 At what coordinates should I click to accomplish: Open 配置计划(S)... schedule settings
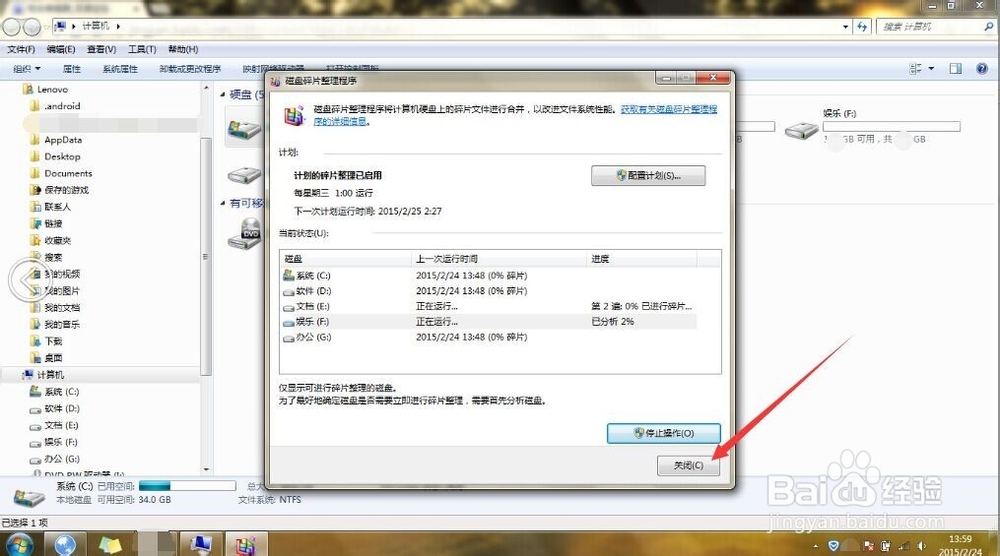tap(648, 175)
